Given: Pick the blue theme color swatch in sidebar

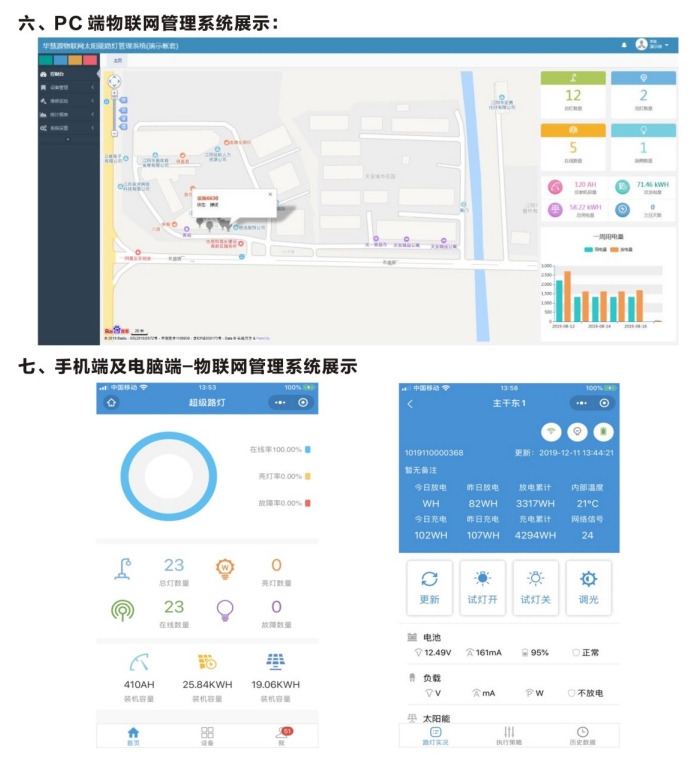Looking at the screenshot, I should (61, 60).
